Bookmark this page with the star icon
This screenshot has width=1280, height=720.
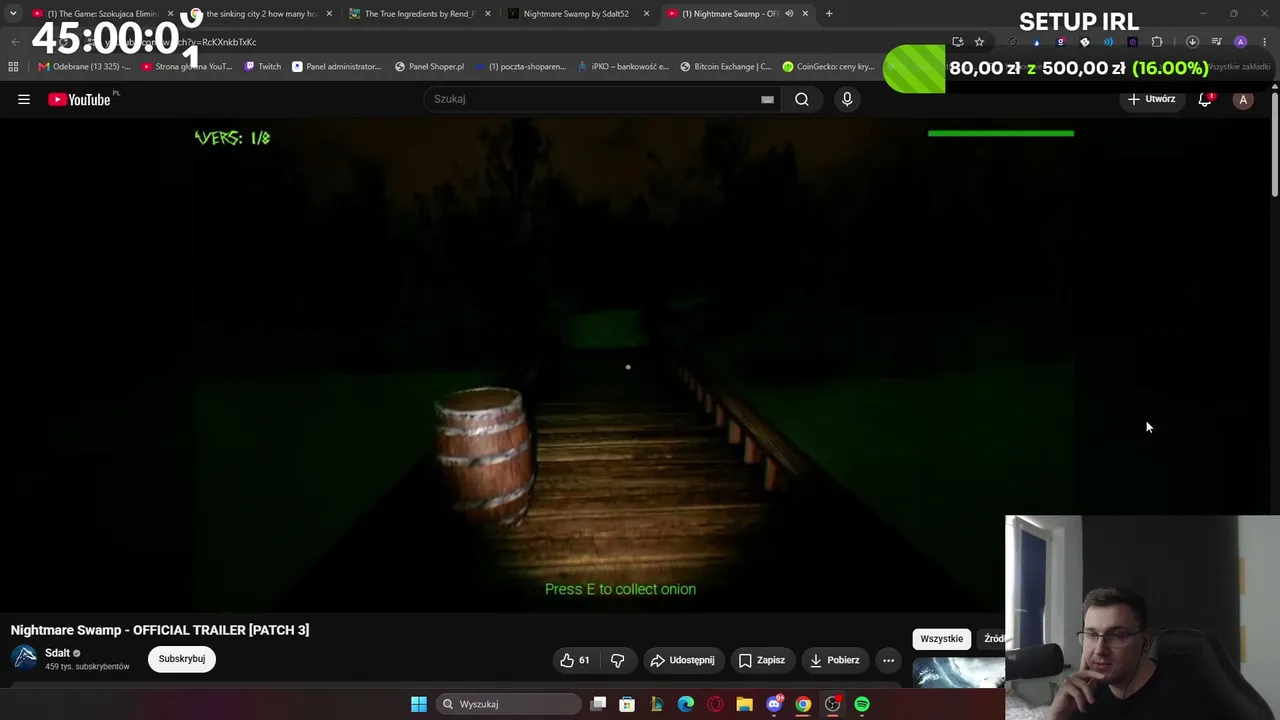979,42
